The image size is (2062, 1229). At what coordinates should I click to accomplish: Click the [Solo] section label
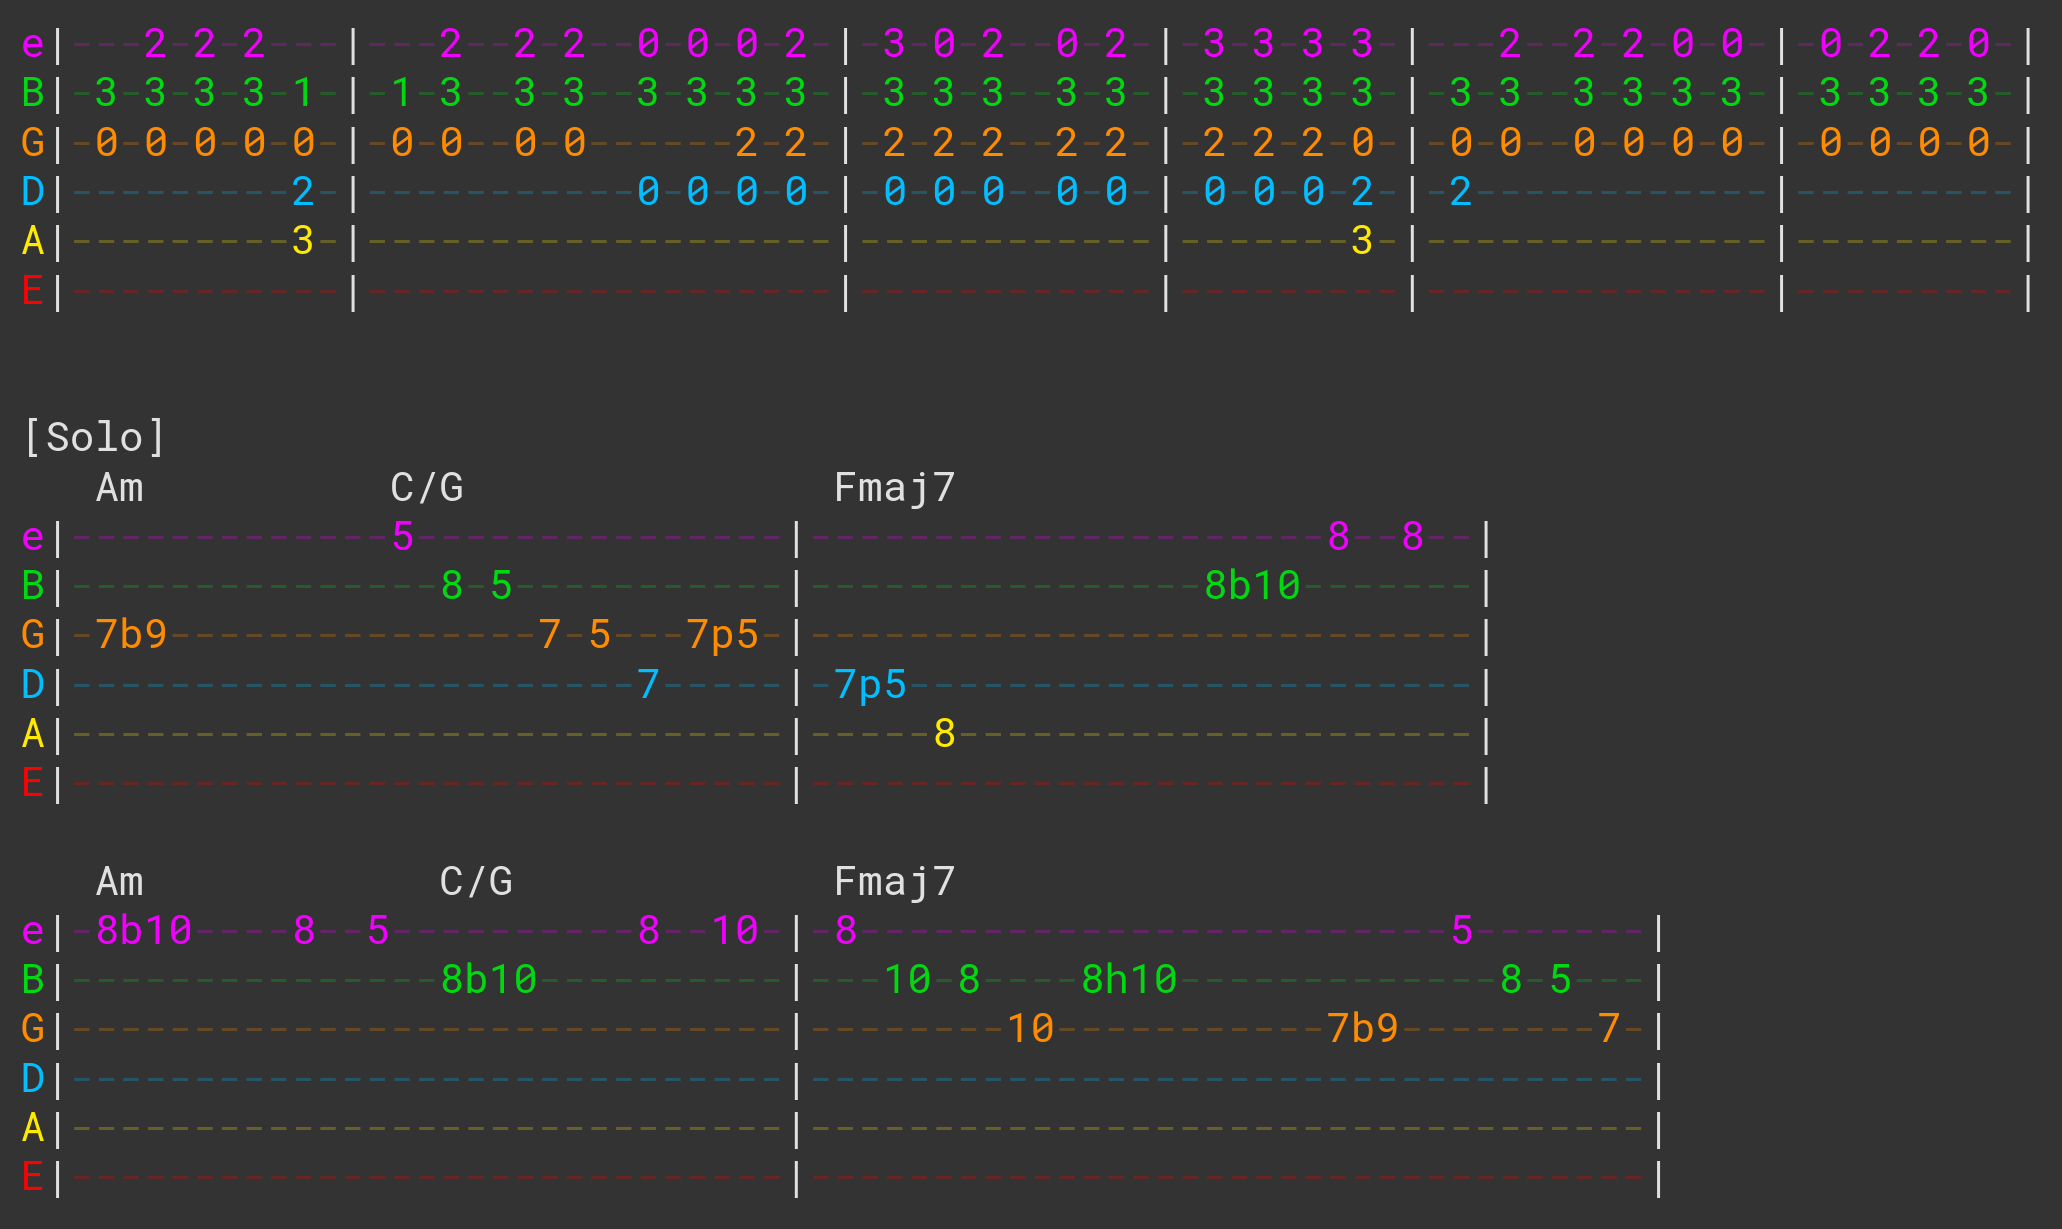pos(95,437)
